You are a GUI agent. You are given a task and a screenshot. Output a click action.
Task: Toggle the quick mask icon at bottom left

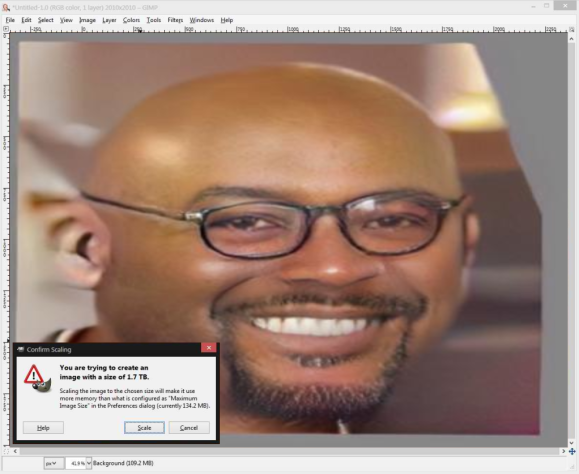coord(6,451)
